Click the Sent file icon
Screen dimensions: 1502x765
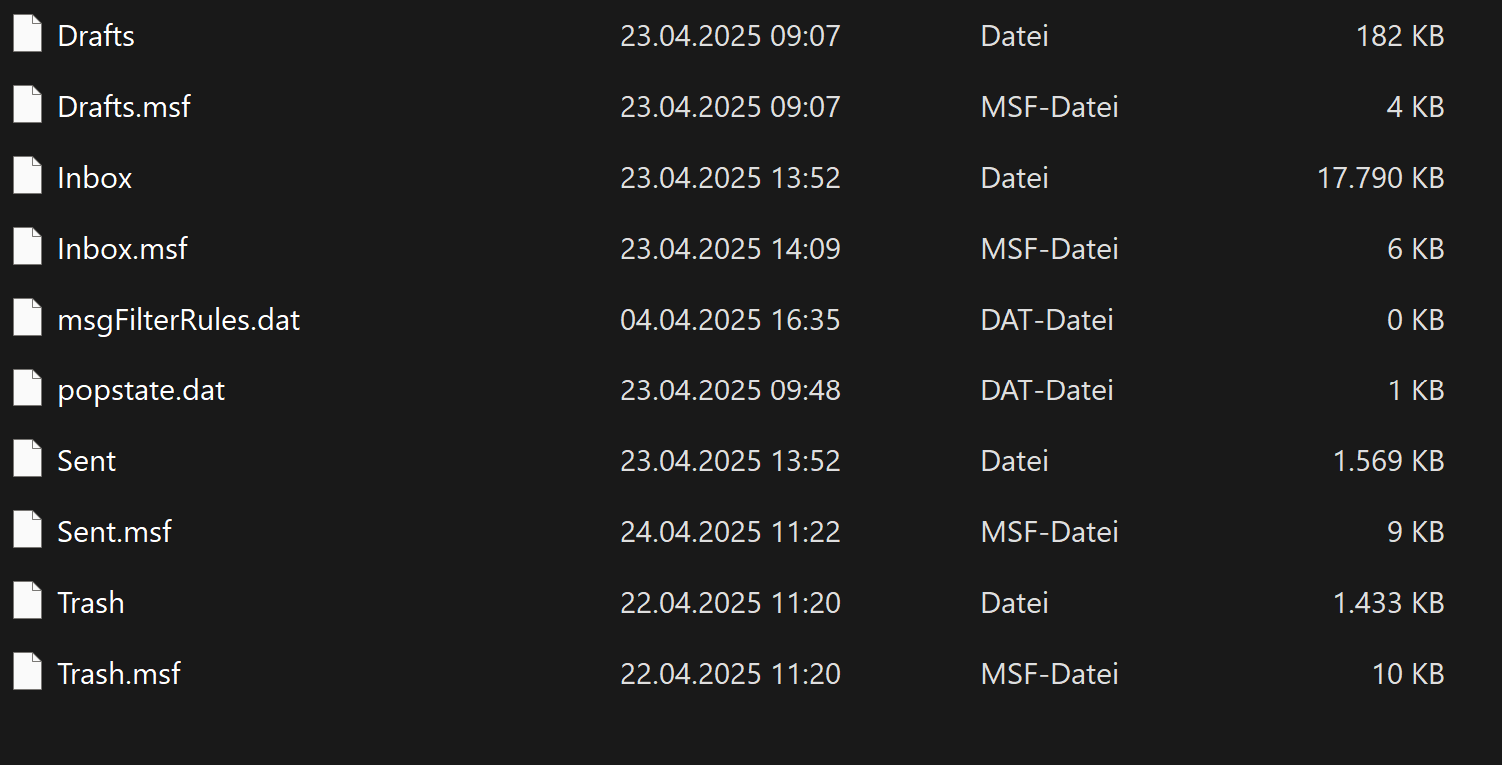pos(27,461)
